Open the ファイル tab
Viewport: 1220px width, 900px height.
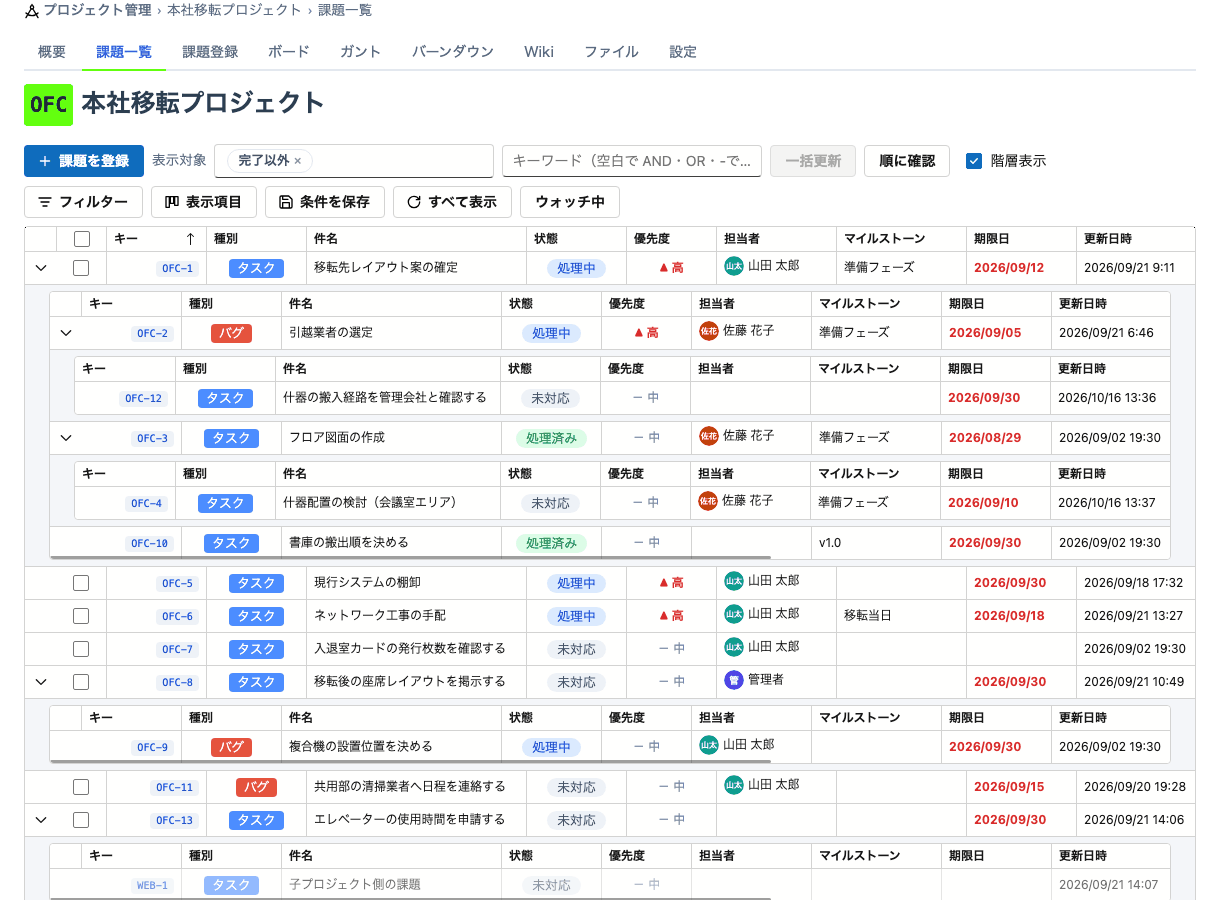click(611, 52)
